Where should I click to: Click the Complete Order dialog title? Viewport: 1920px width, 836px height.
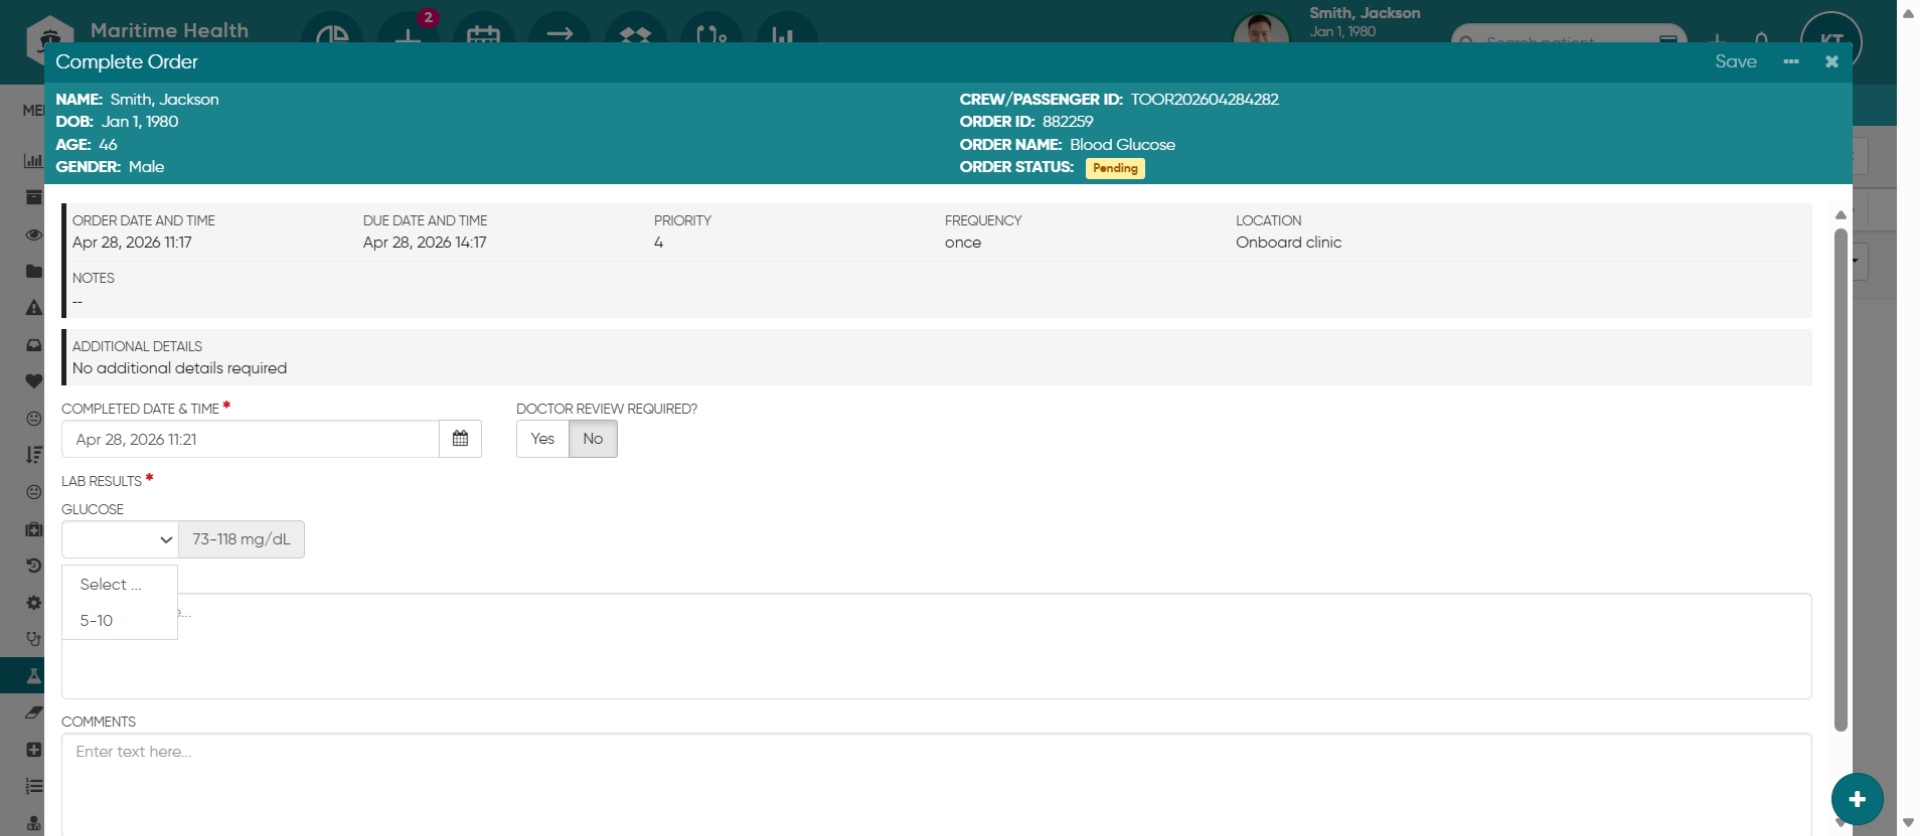[127, 62]
